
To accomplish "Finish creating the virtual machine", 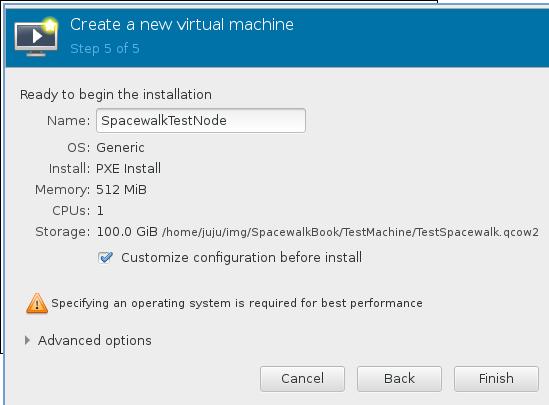I will pyautogui.click(x=496, y=379).
